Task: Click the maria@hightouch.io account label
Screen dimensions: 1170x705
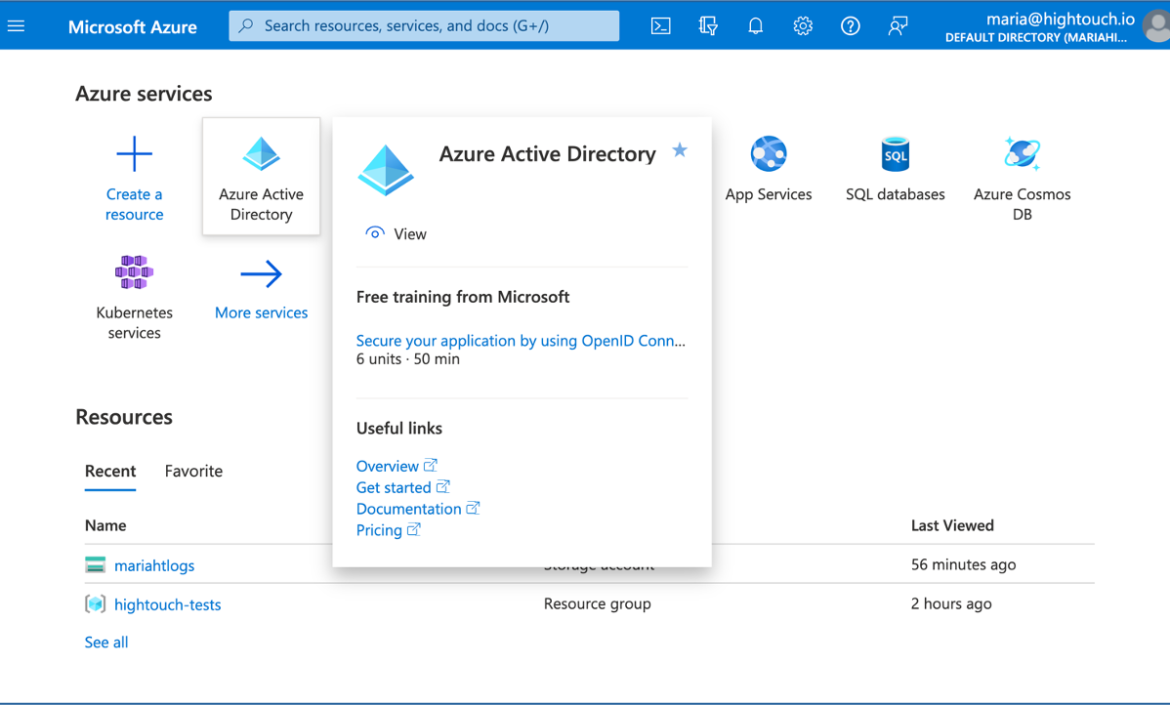Action: coord(1060,19)
